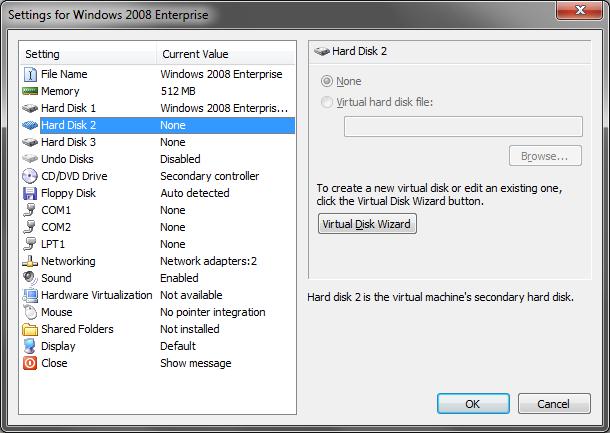Click the CD/DVD Drive disc icon
This screenshot has height=433, width=610.
(x=30, y=176)
